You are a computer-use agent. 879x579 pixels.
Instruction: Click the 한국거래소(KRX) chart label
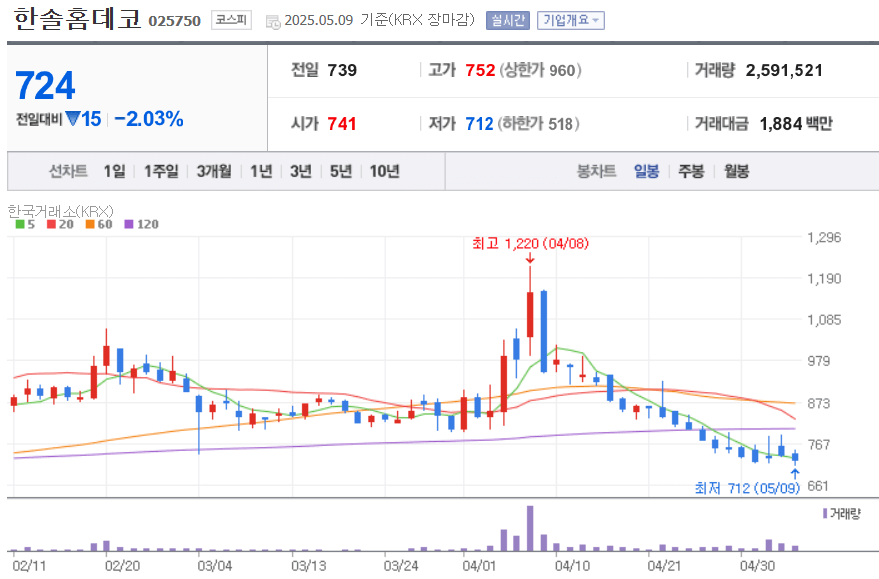pos(61,211)
